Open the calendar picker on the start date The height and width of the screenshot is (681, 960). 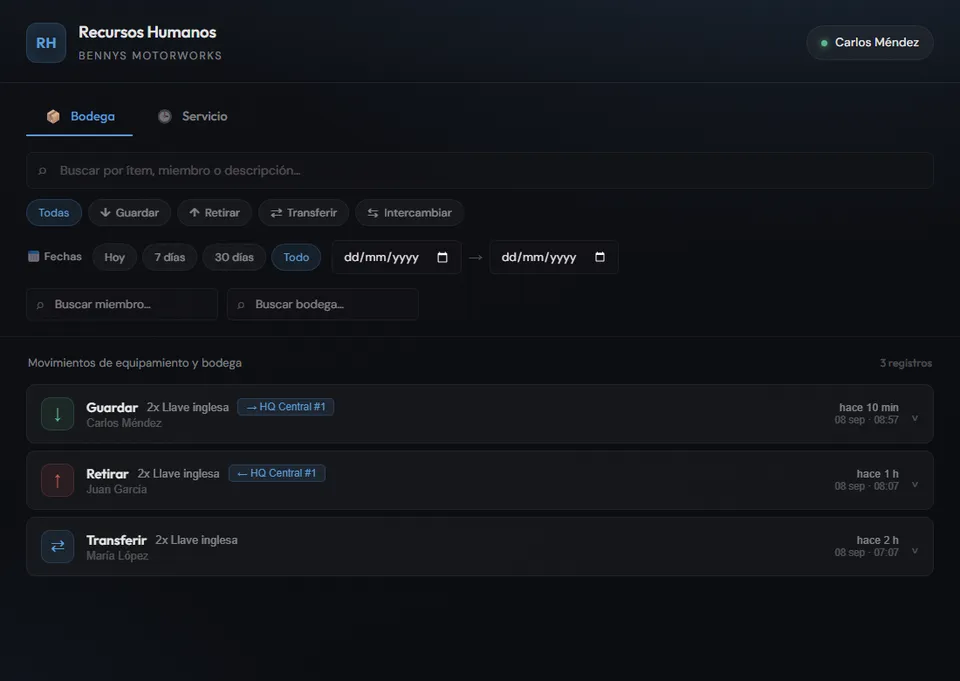[442, 257]
